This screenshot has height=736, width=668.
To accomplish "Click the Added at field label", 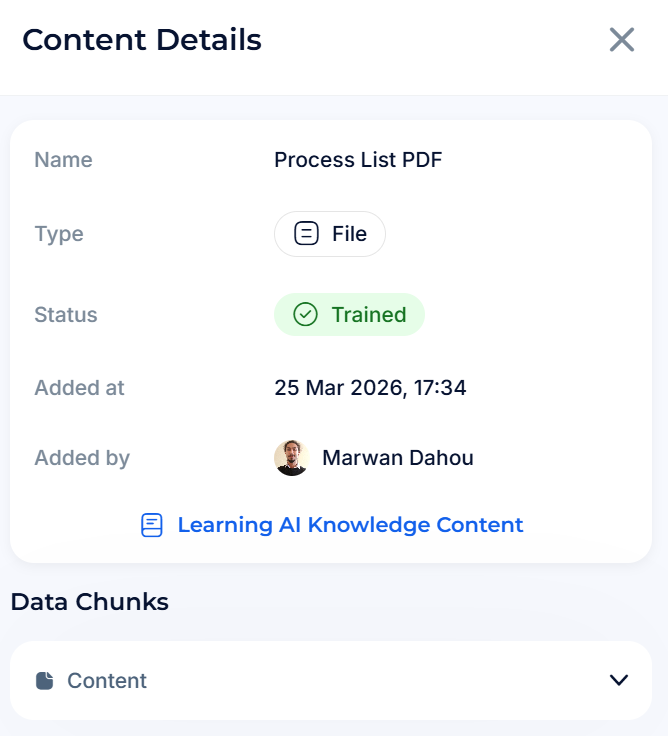I will [x=79, y=387].
